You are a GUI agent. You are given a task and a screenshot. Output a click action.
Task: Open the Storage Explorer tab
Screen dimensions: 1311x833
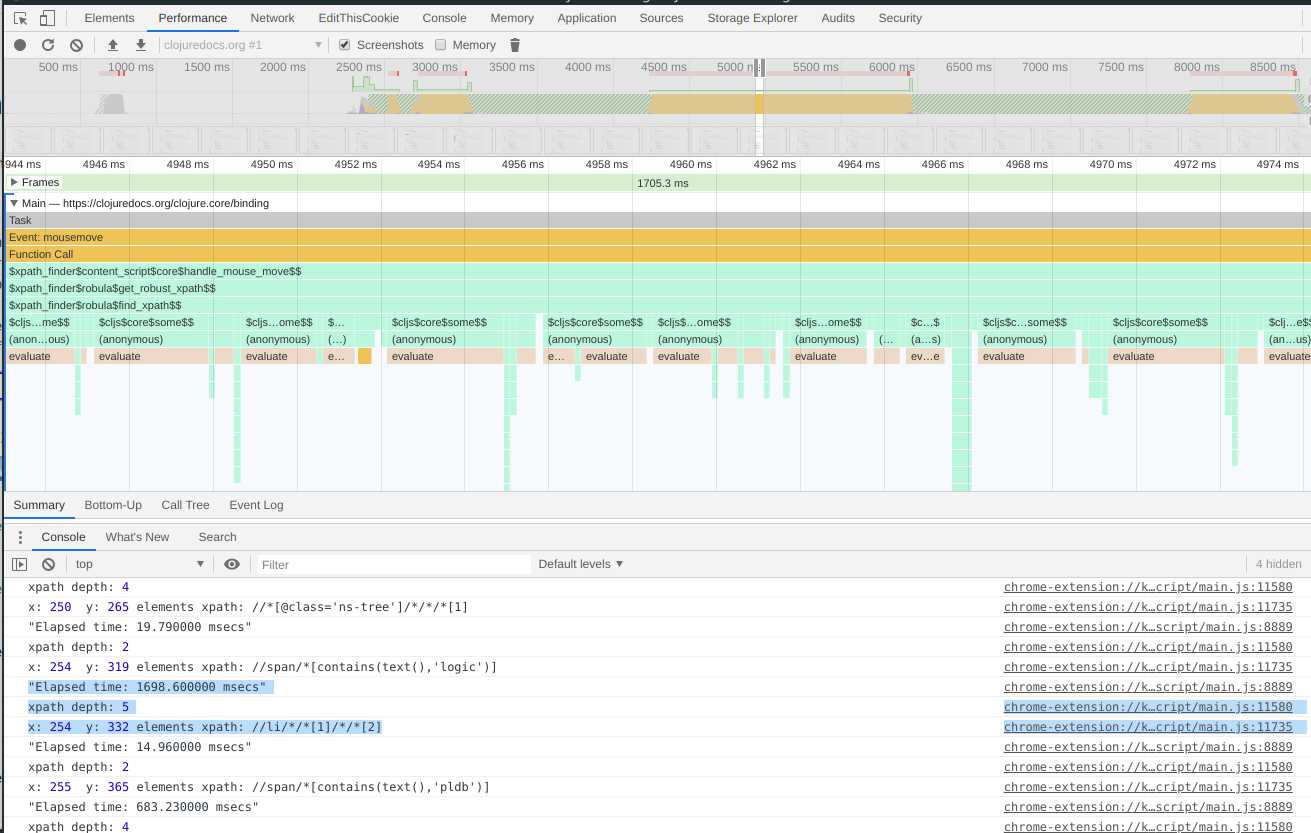[x=753, y=18]
